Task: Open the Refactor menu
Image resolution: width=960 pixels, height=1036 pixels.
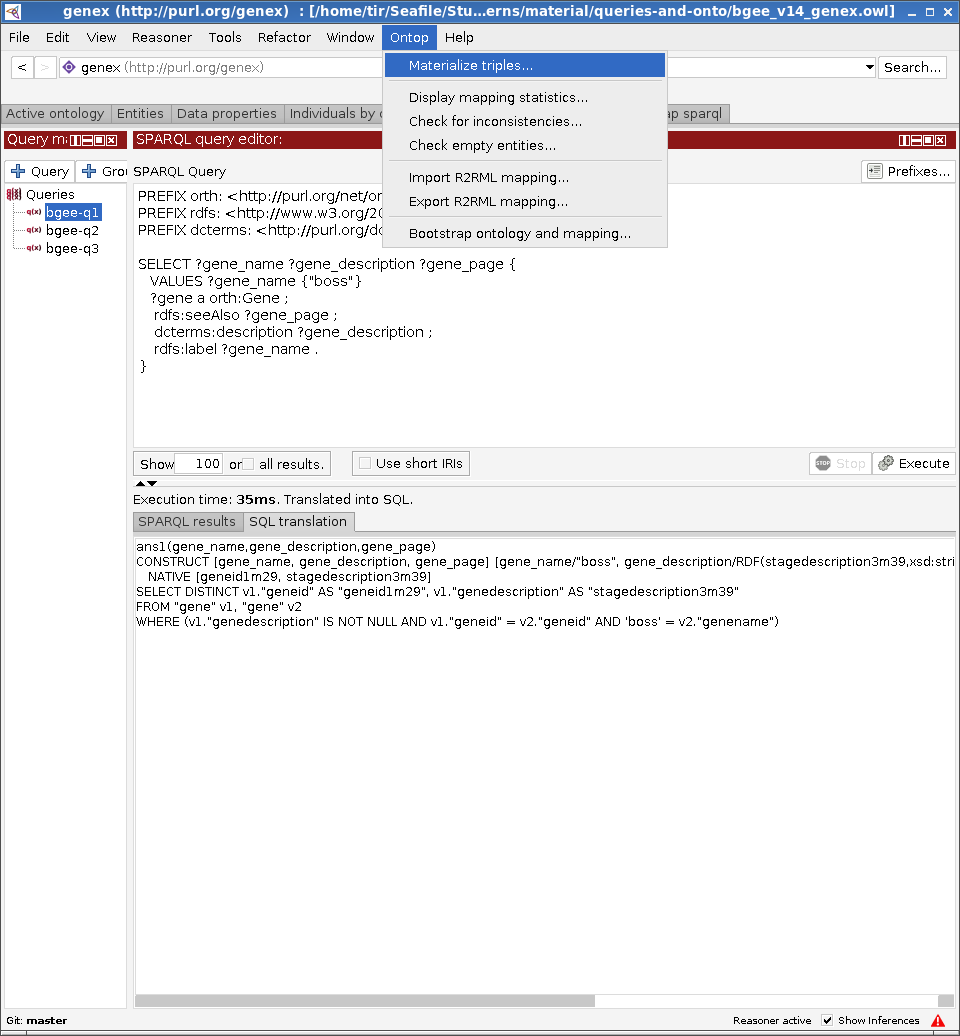Action: coord(284,38)
